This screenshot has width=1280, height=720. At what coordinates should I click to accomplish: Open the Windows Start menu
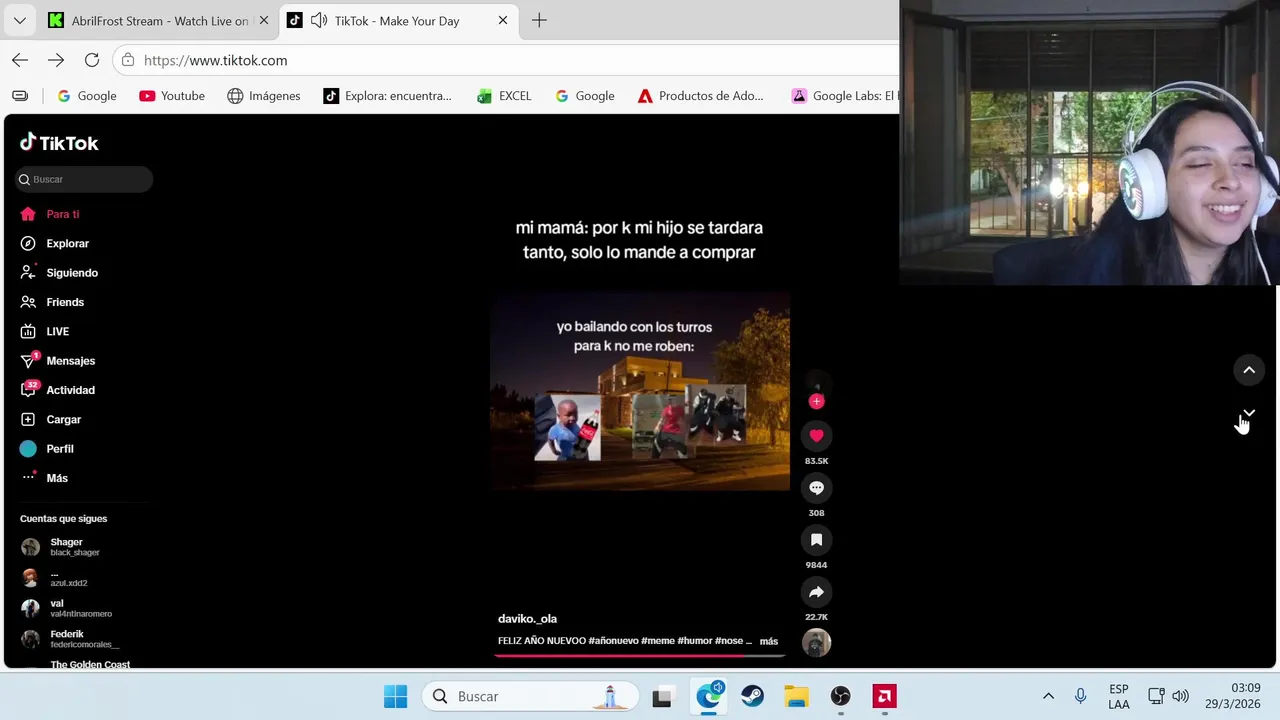tap(396, 696)
